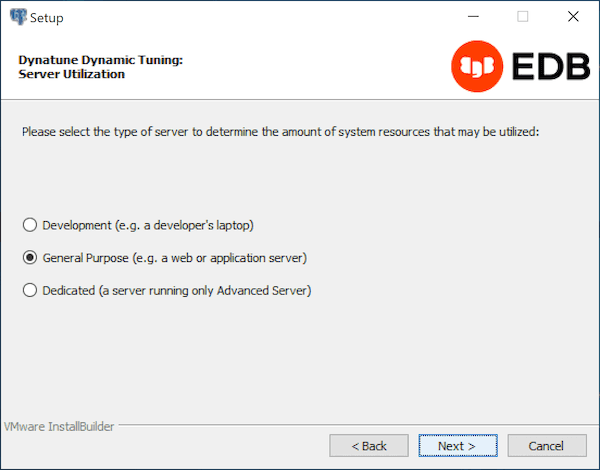Click the black EDB wordmark
This screenshot has width=600, height=470.
point(548,68)
